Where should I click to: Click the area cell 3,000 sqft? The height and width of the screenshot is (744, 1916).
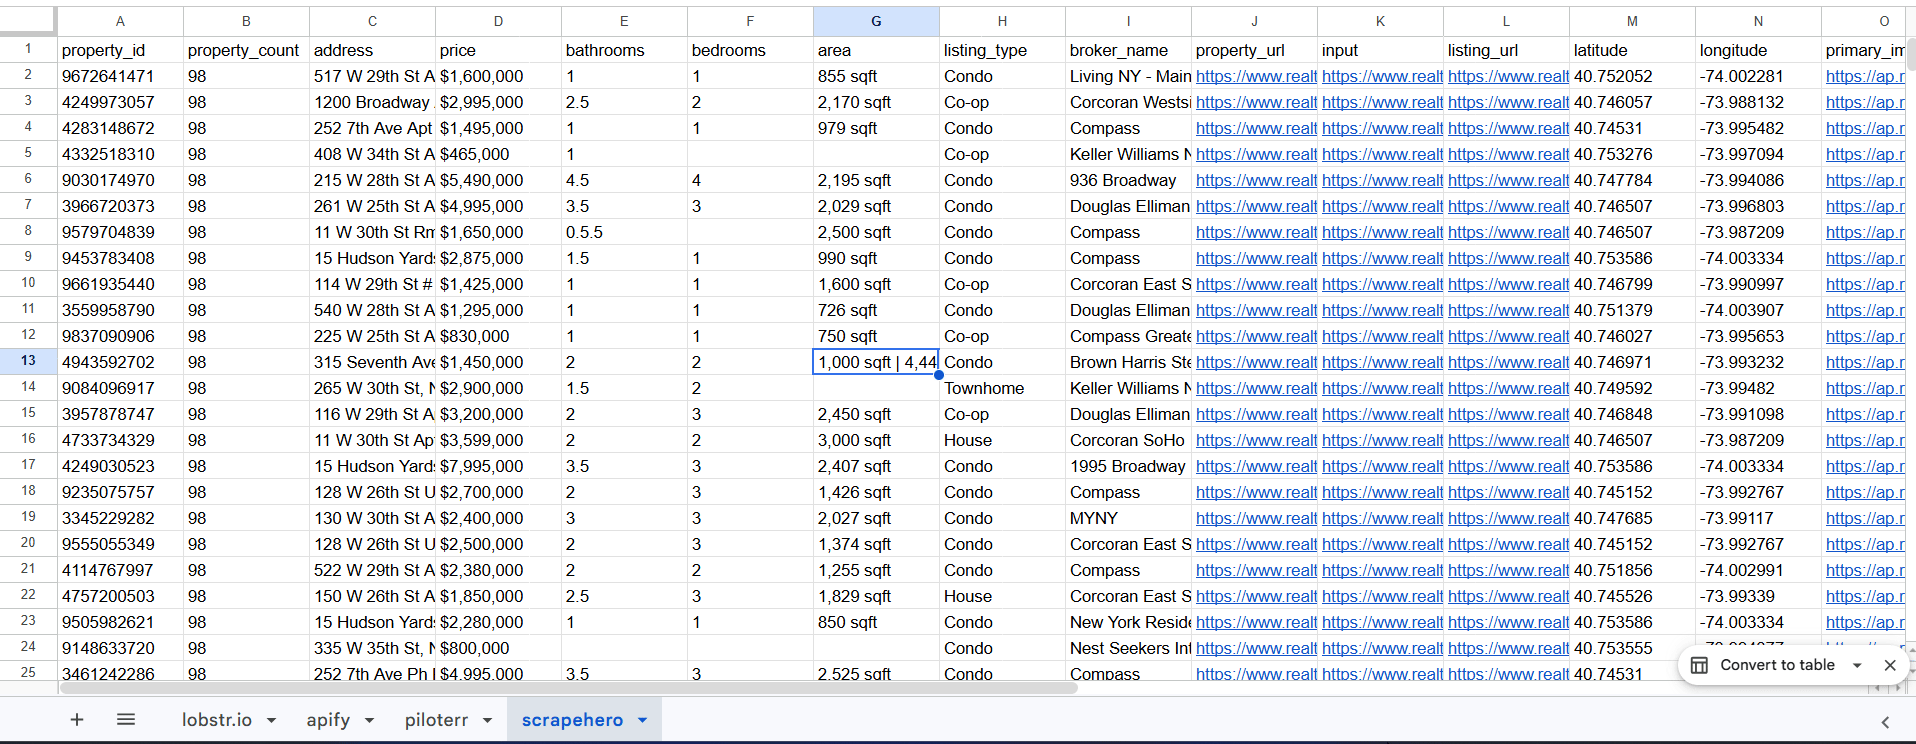pos(876,440)
